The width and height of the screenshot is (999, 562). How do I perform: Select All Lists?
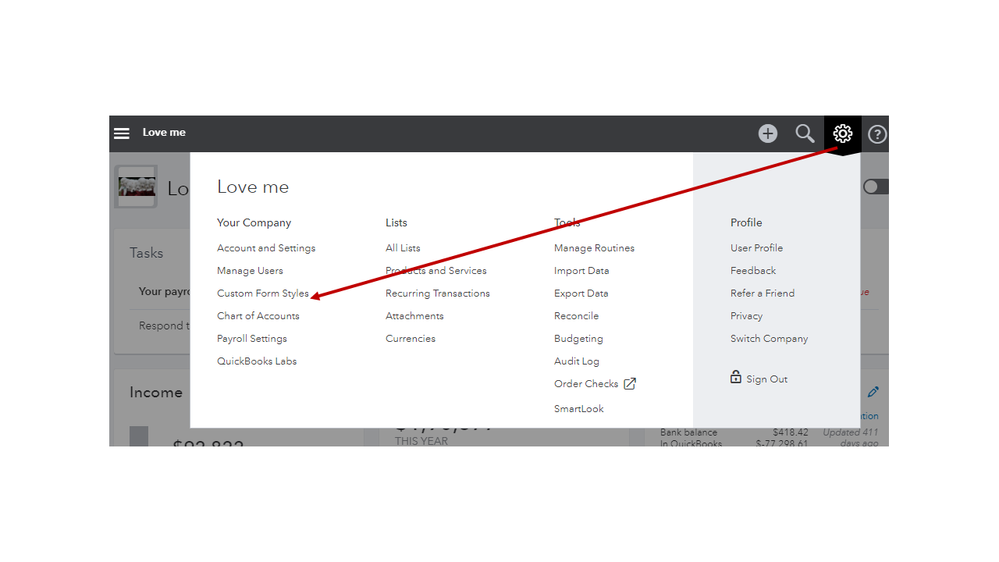click(x=403, y=248)
